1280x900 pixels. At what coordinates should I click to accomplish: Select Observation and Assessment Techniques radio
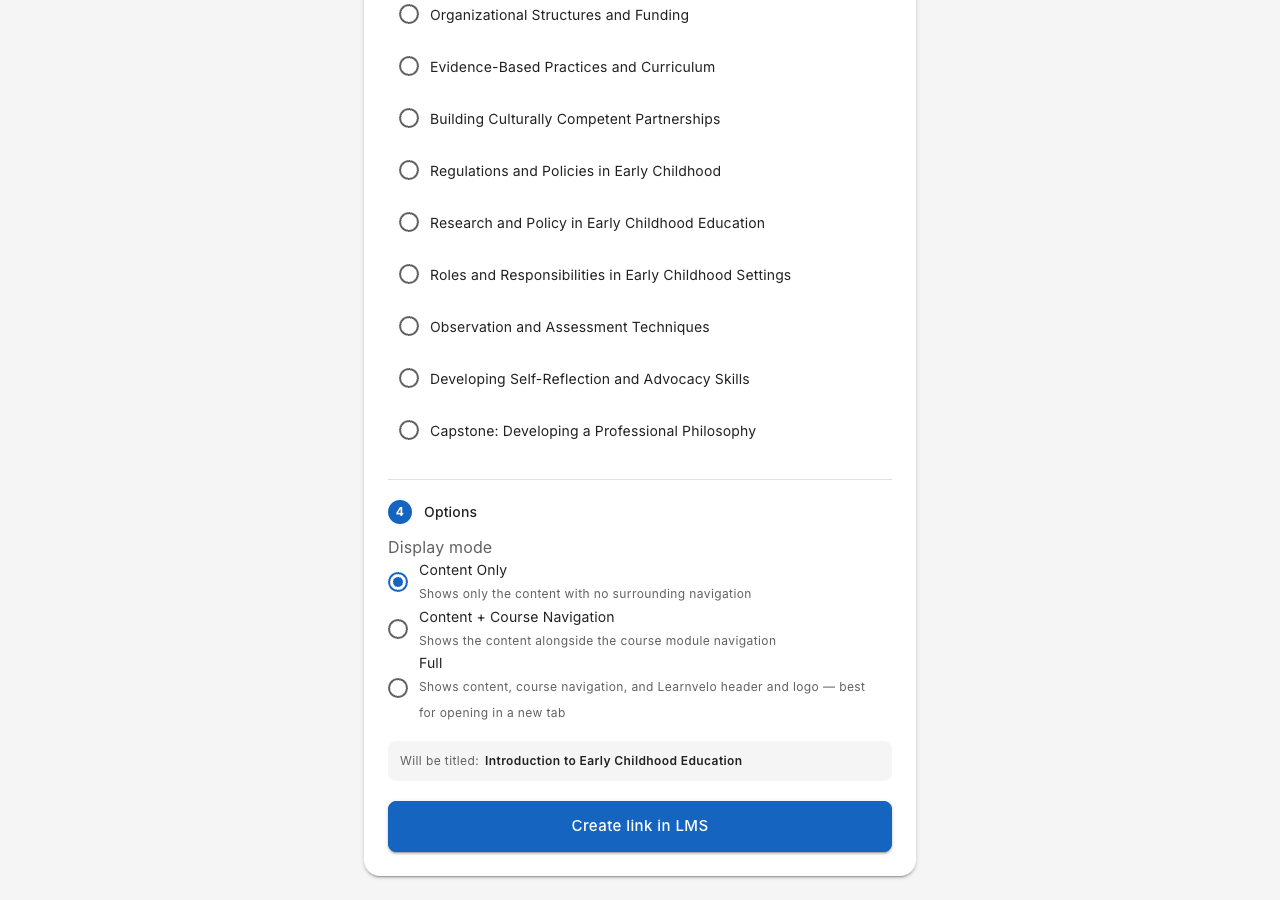click(x=409, y=326)
